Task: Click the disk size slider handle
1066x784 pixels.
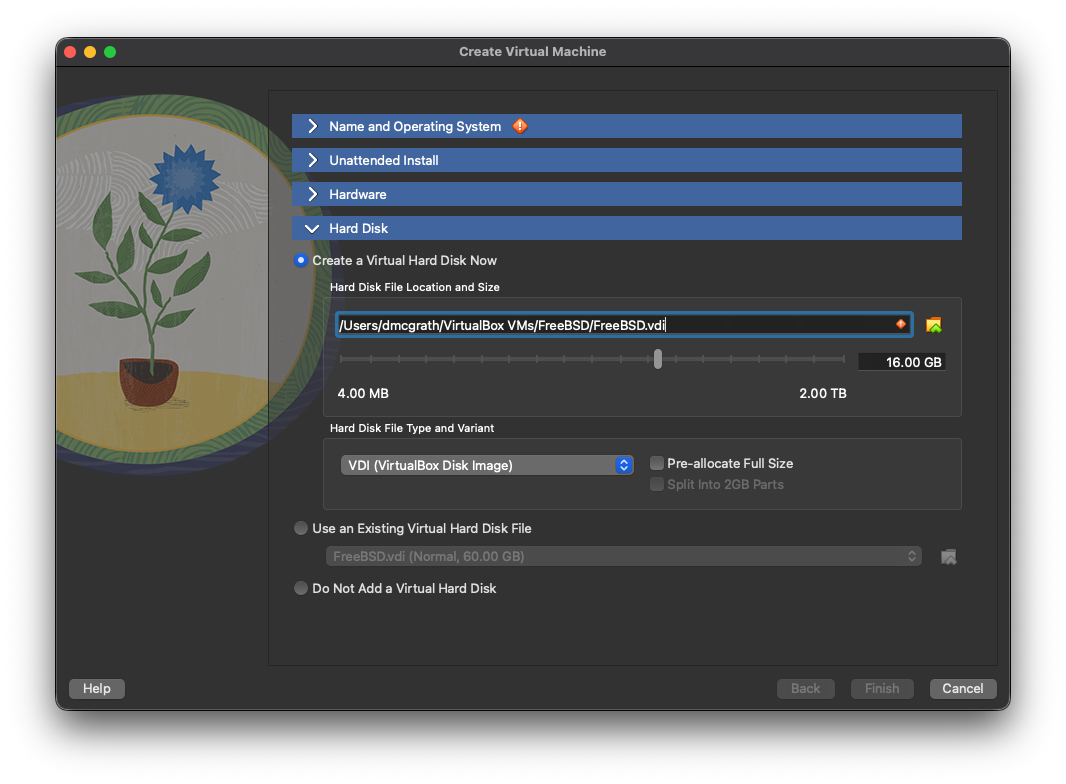Action: (x=657, y=359)
